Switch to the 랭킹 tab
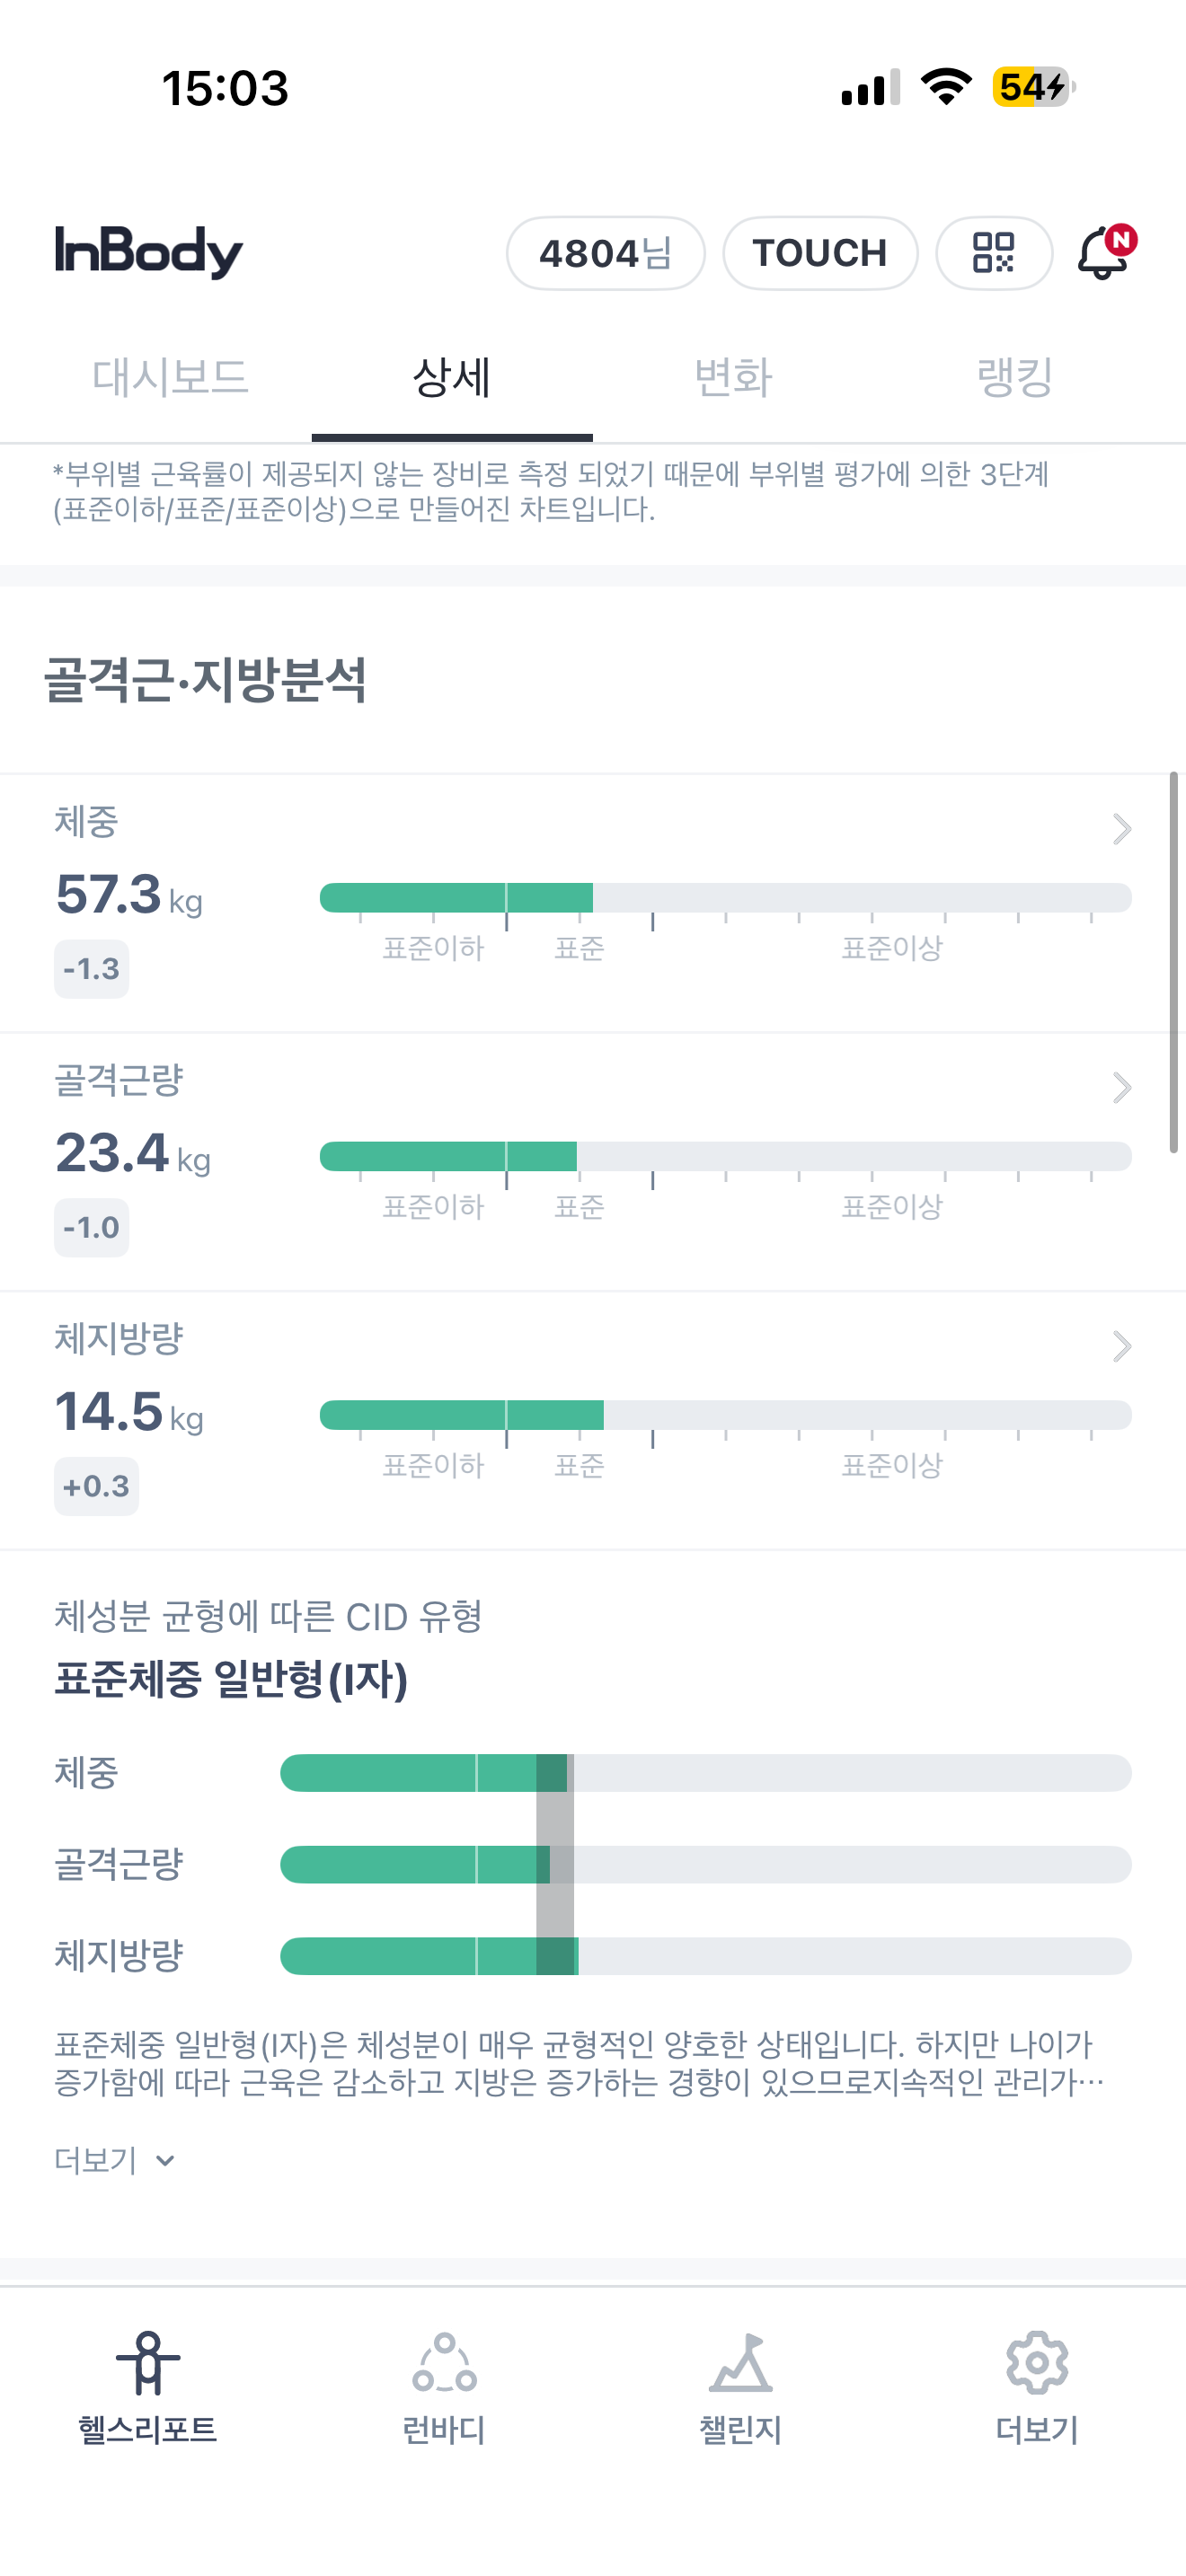1186x2576 pixels. coord(1015,378)
